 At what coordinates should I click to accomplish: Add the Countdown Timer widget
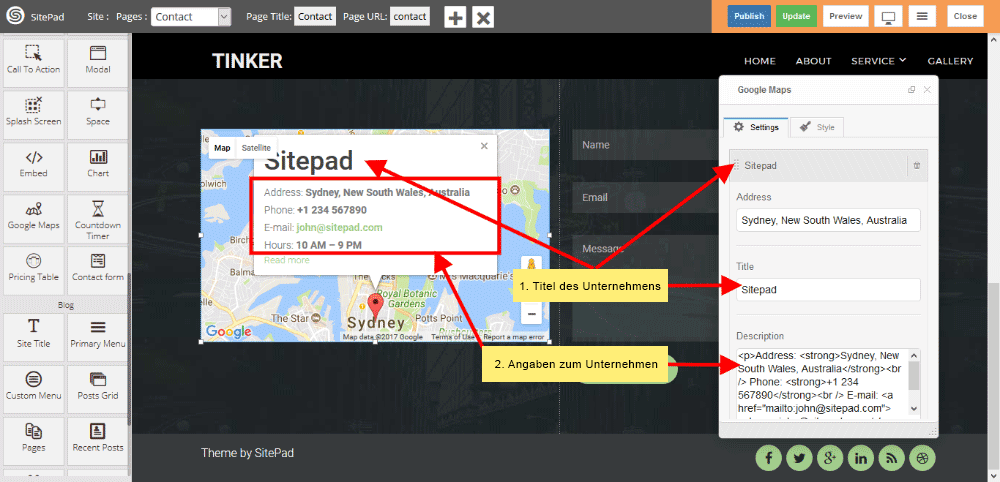coord(98,219)
